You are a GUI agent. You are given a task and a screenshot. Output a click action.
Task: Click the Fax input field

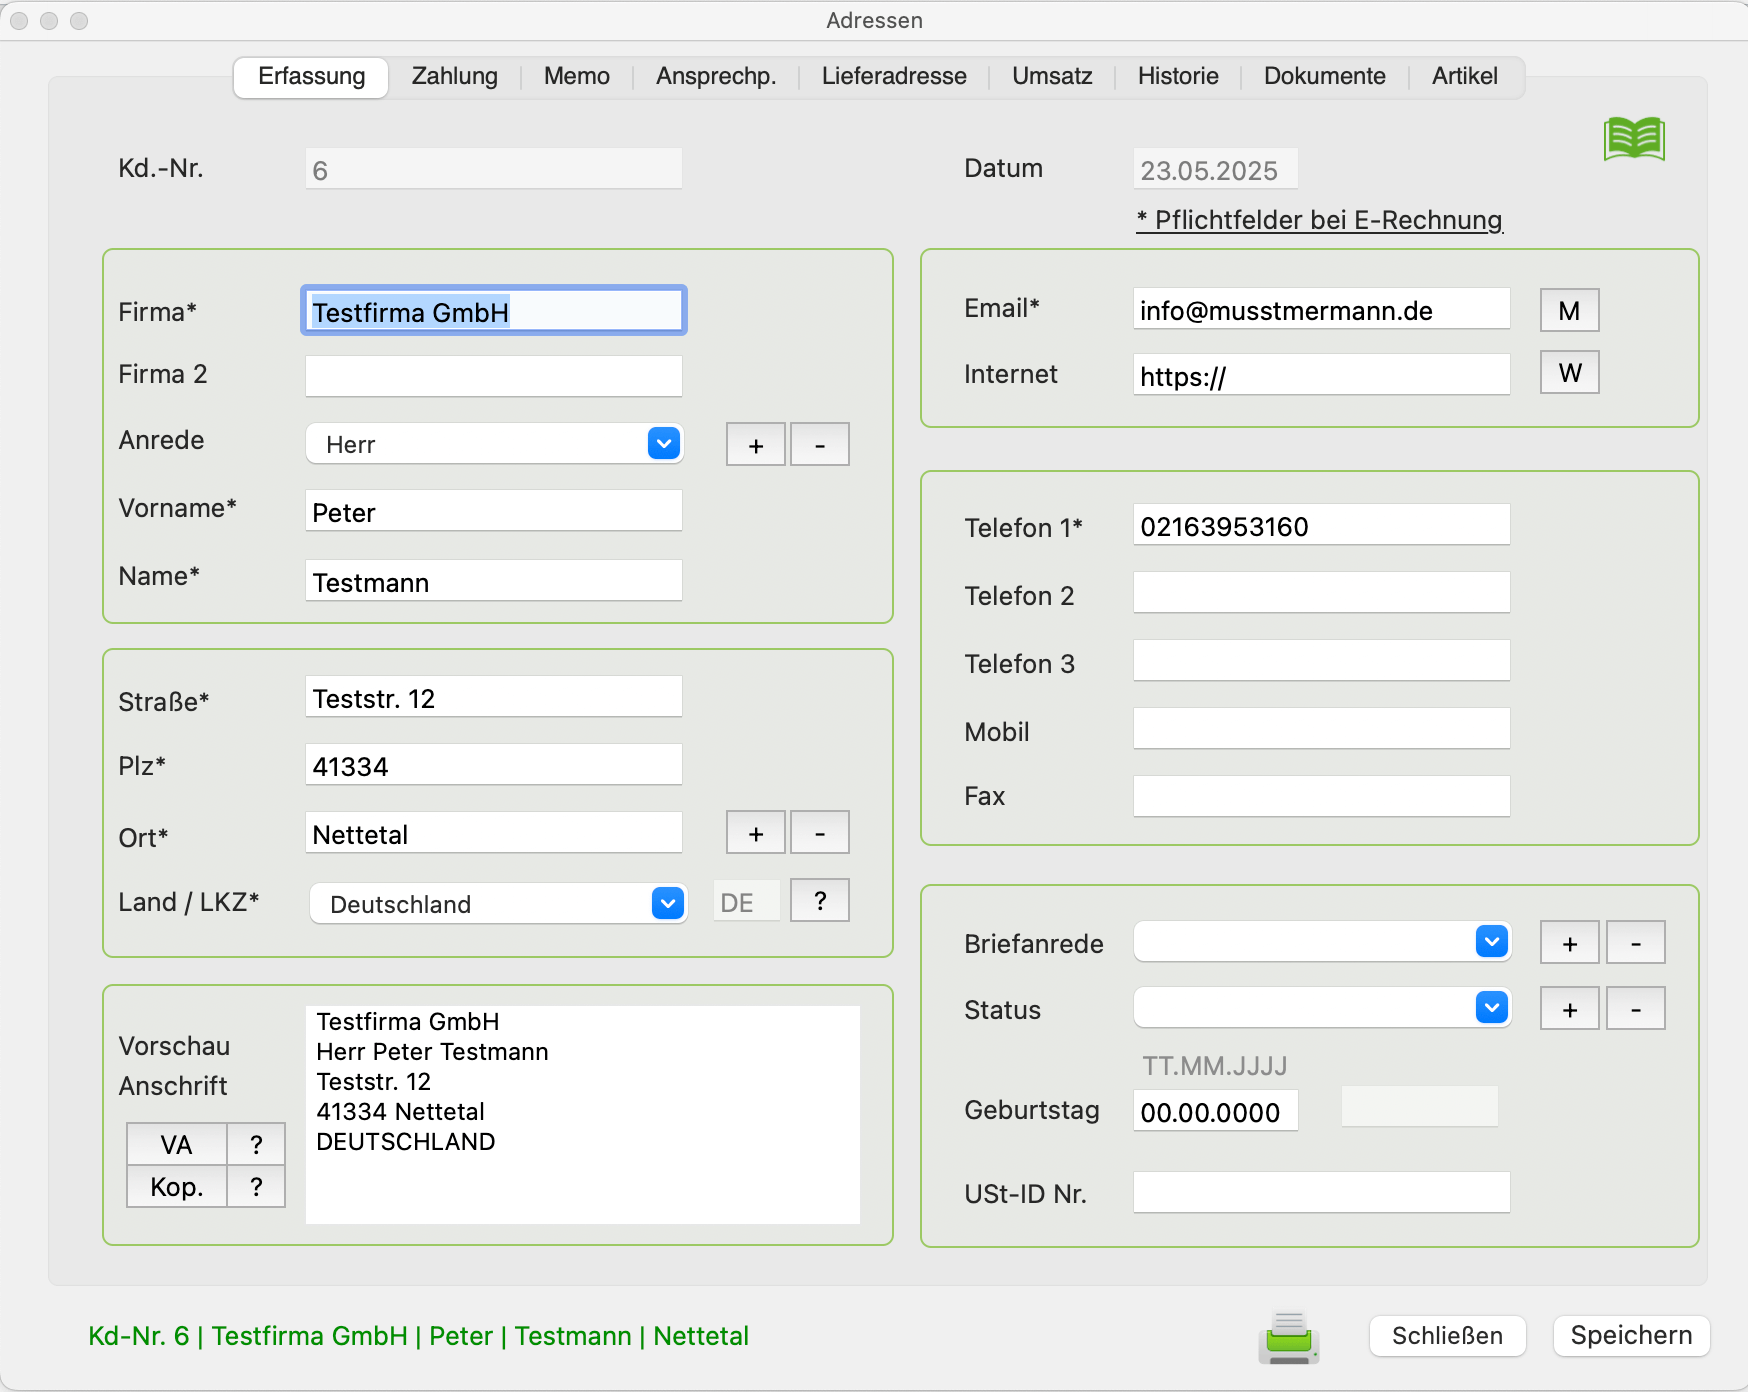pyautogui.click(x=1322, y=796)
